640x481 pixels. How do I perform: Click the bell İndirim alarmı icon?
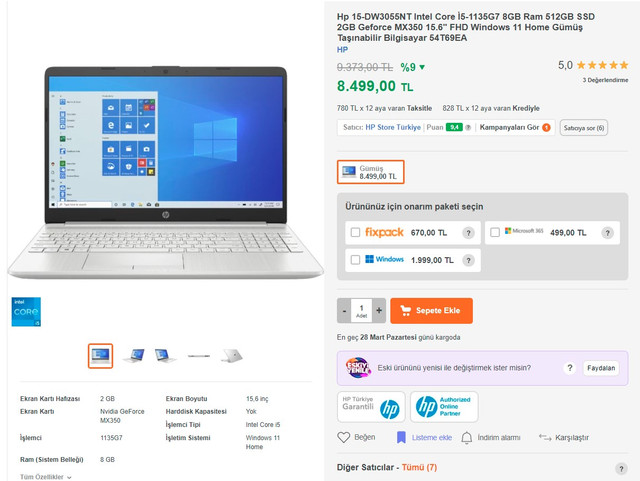467,438
